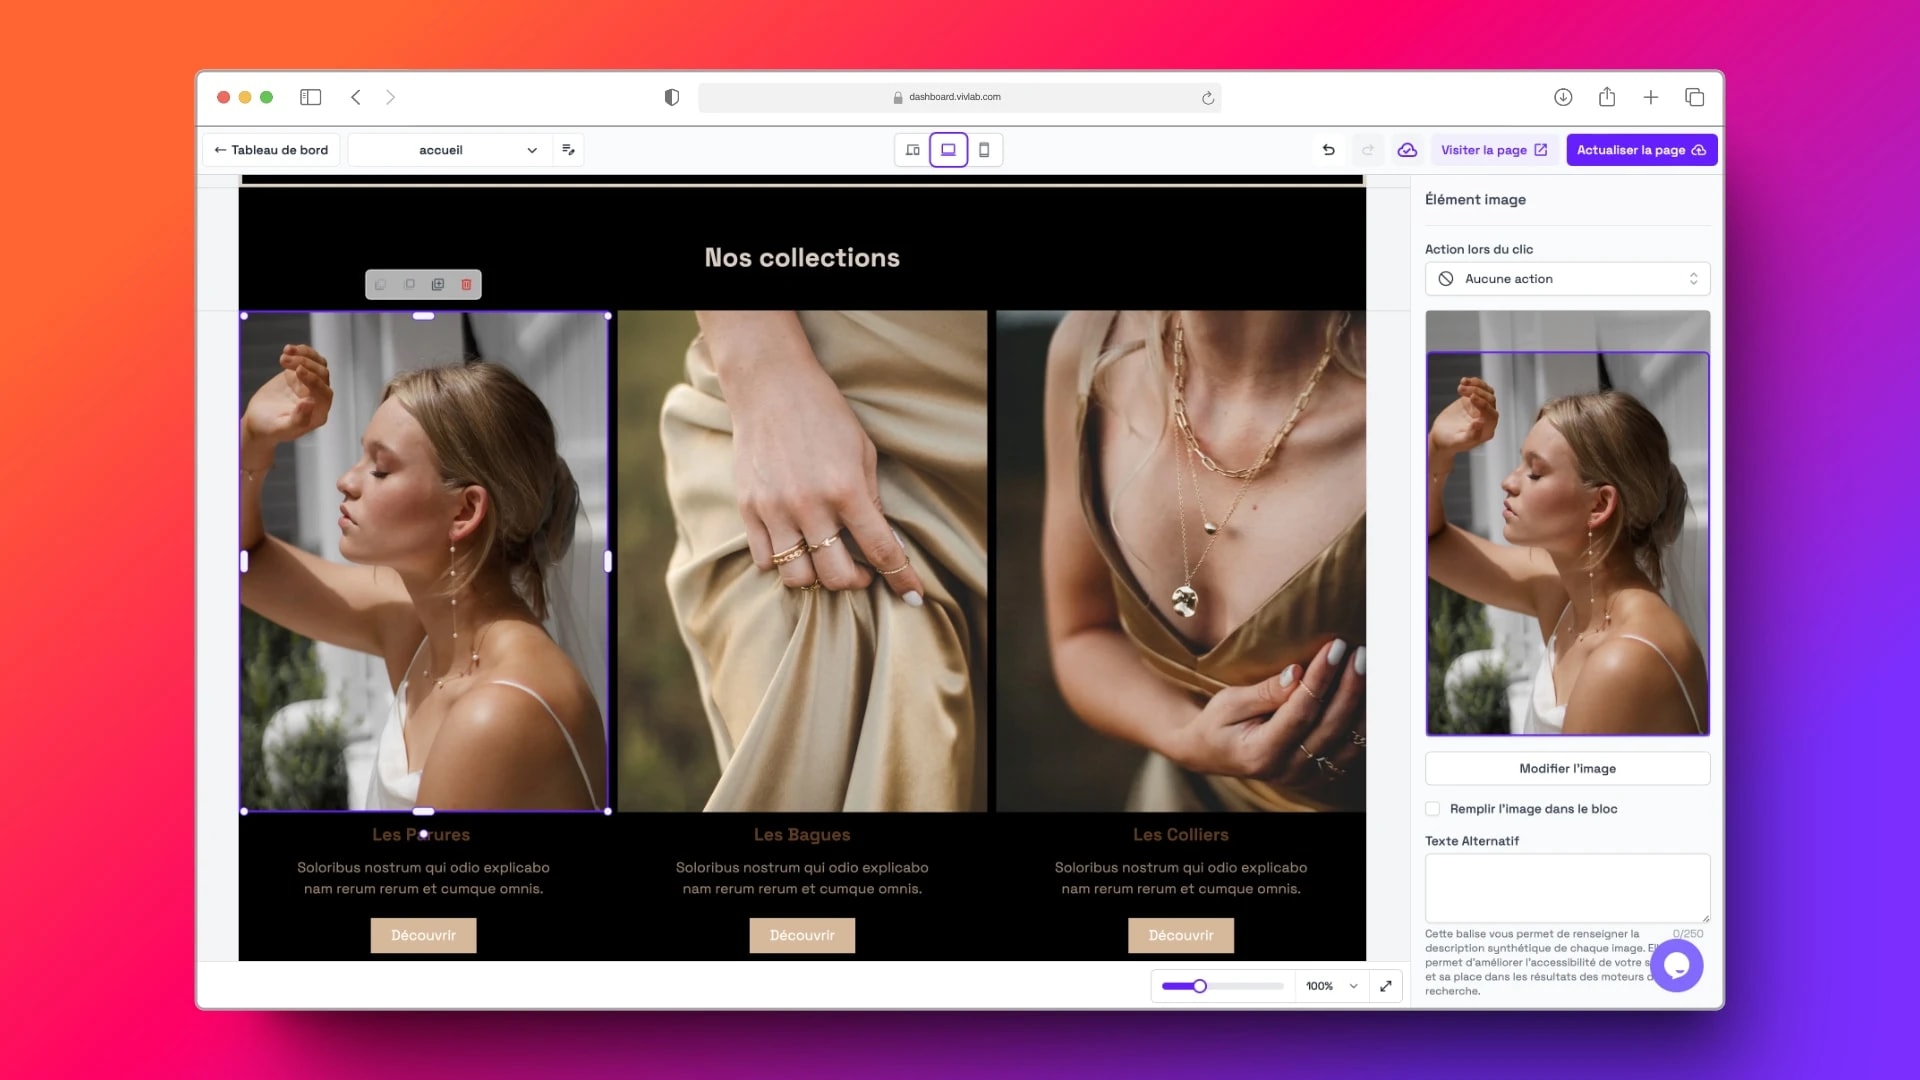Duplicate the selected image element

point(438,285)
